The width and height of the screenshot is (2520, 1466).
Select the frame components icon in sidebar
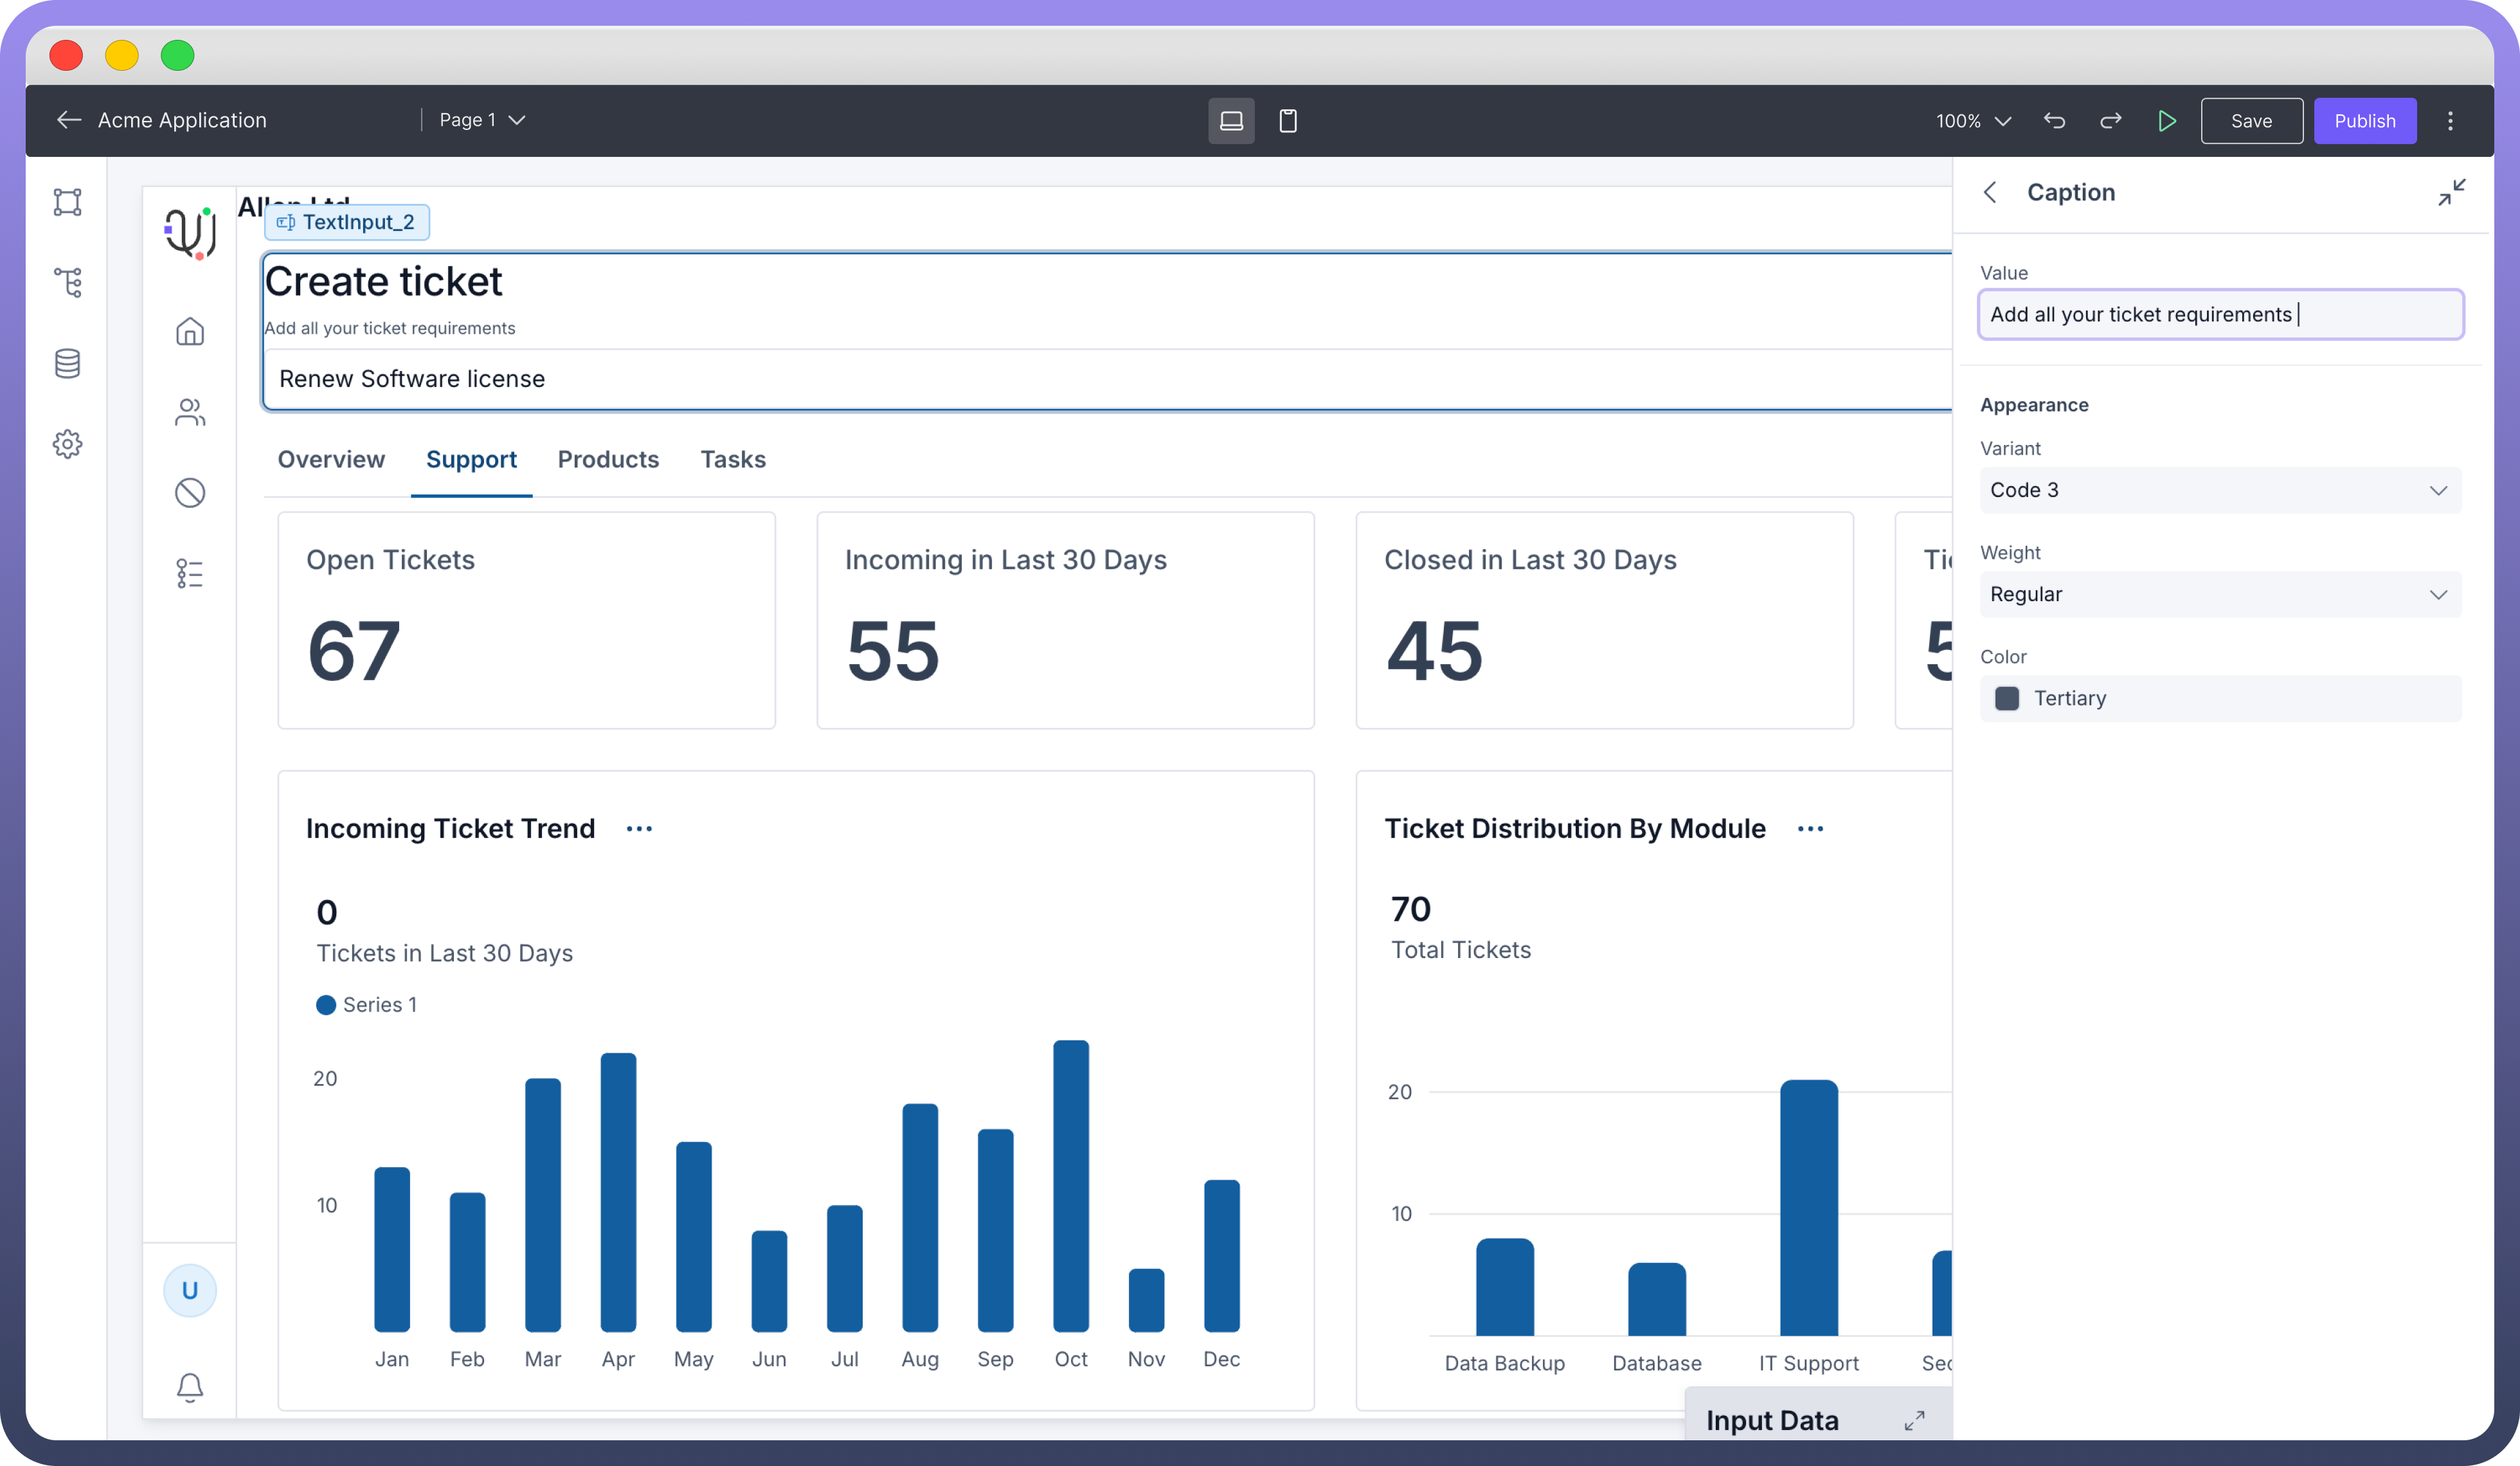click(67, 202)
